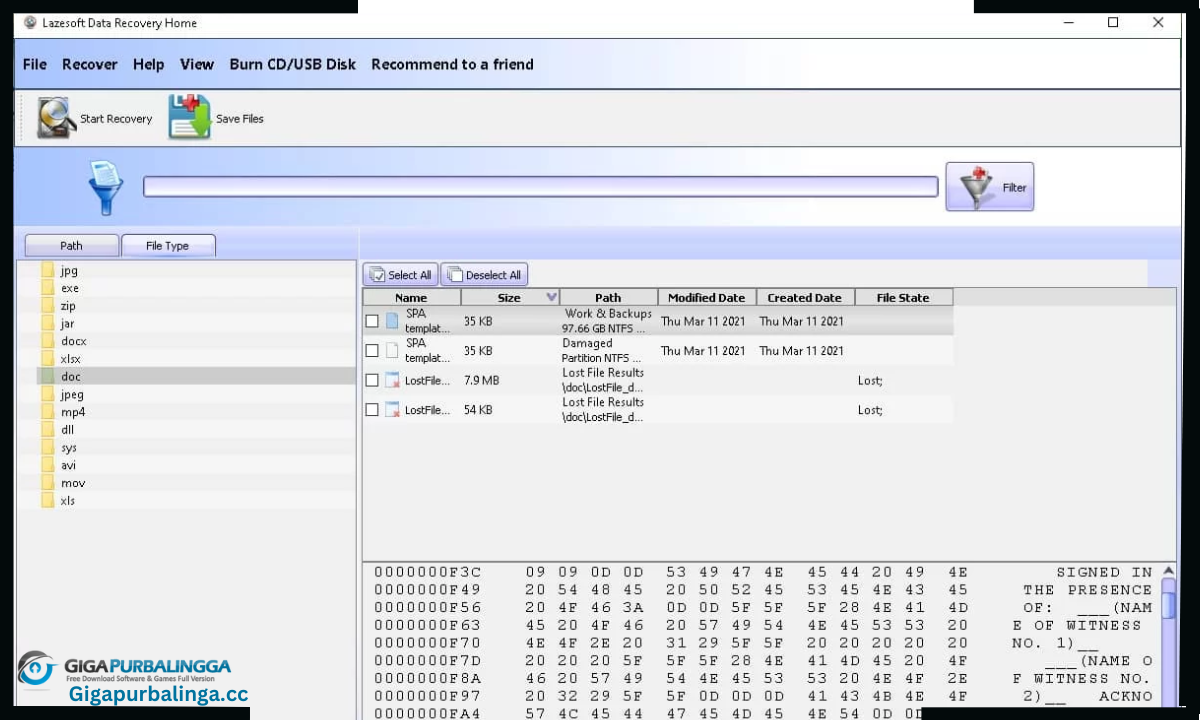
Task: Click the '54 KB' size cell
Action: (478, 410)
